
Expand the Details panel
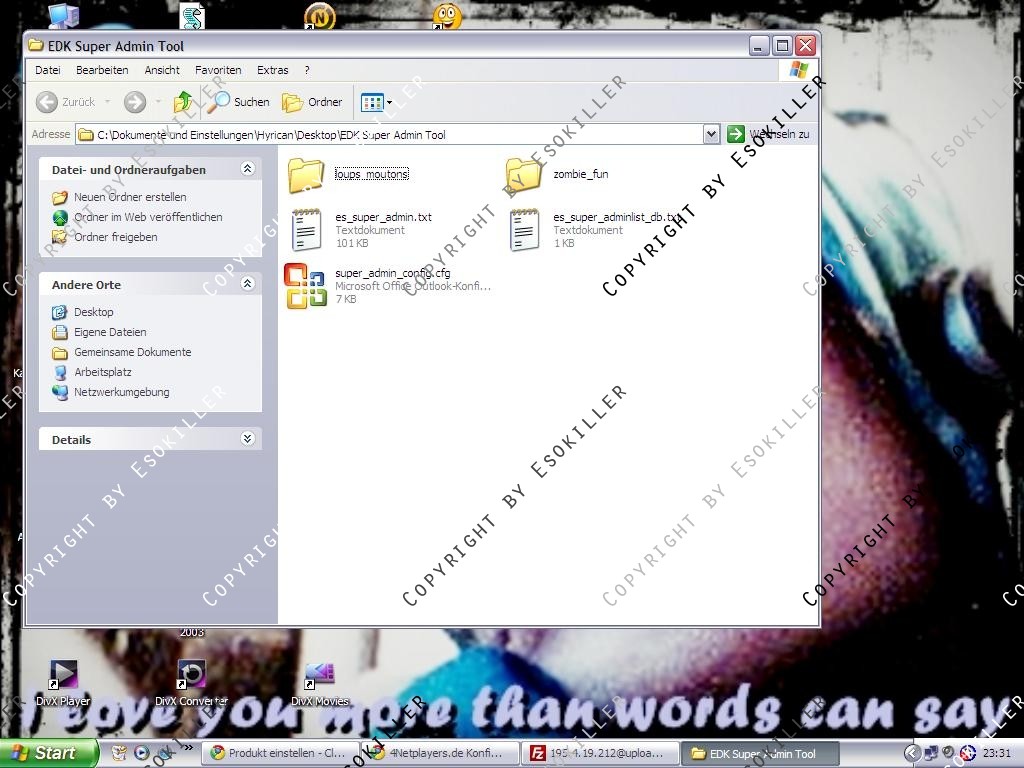(247, 439)
